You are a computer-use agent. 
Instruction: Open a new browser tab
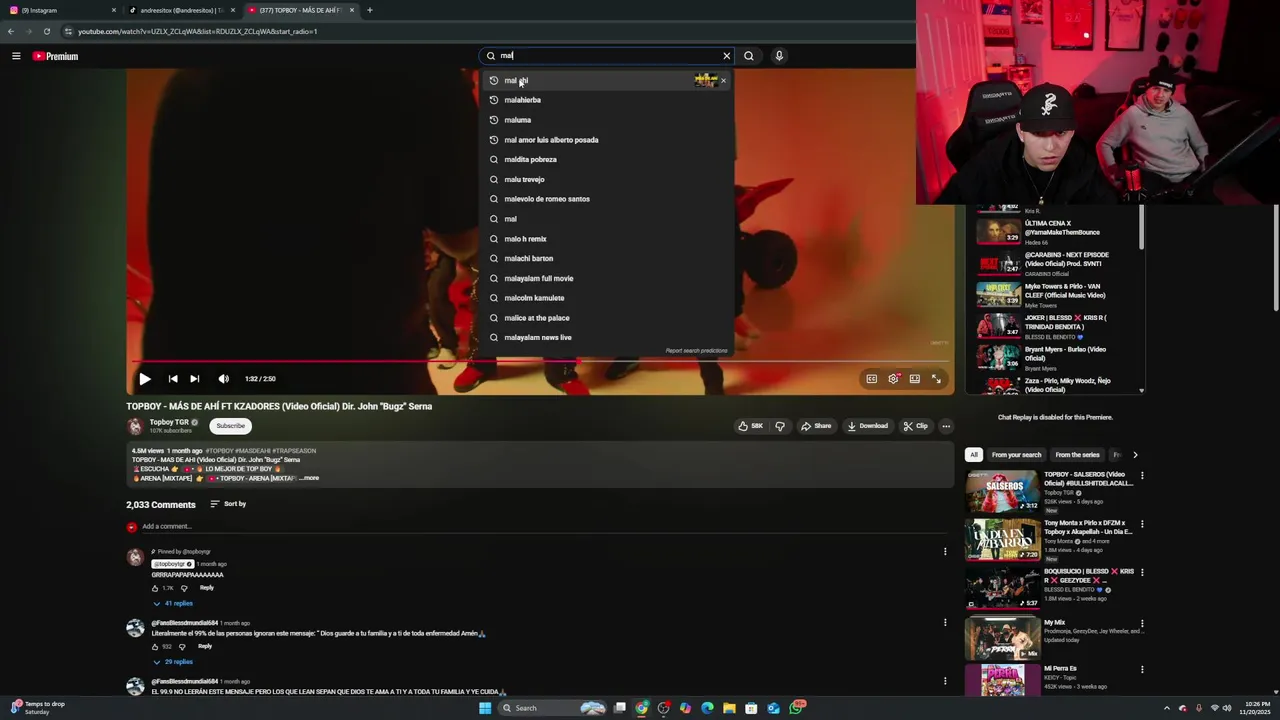pos(370,10)
